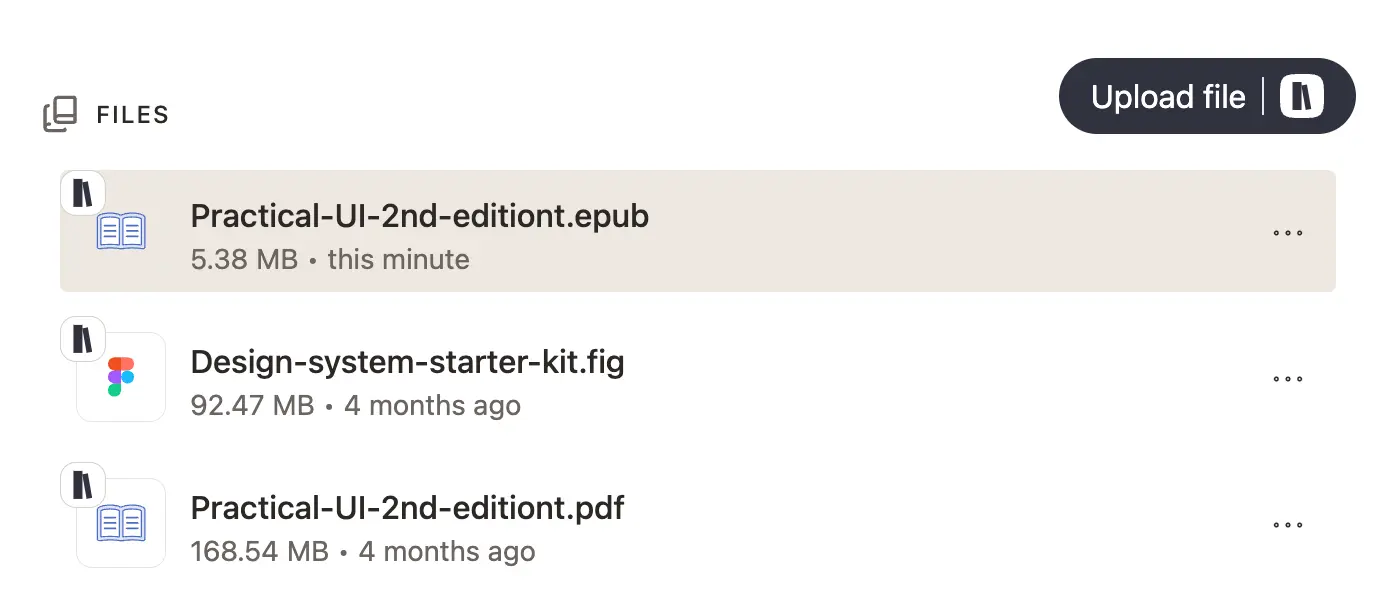Click the library badge on the PDF thumbnail
Viewport: 1390px width, 608px height.
82,484
